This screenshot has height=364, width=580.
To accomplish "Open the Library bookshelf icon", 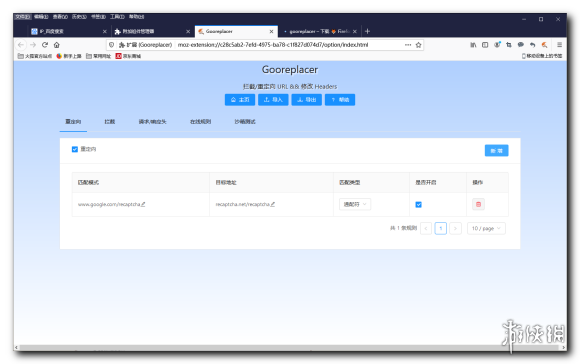I will pos(473,45).
